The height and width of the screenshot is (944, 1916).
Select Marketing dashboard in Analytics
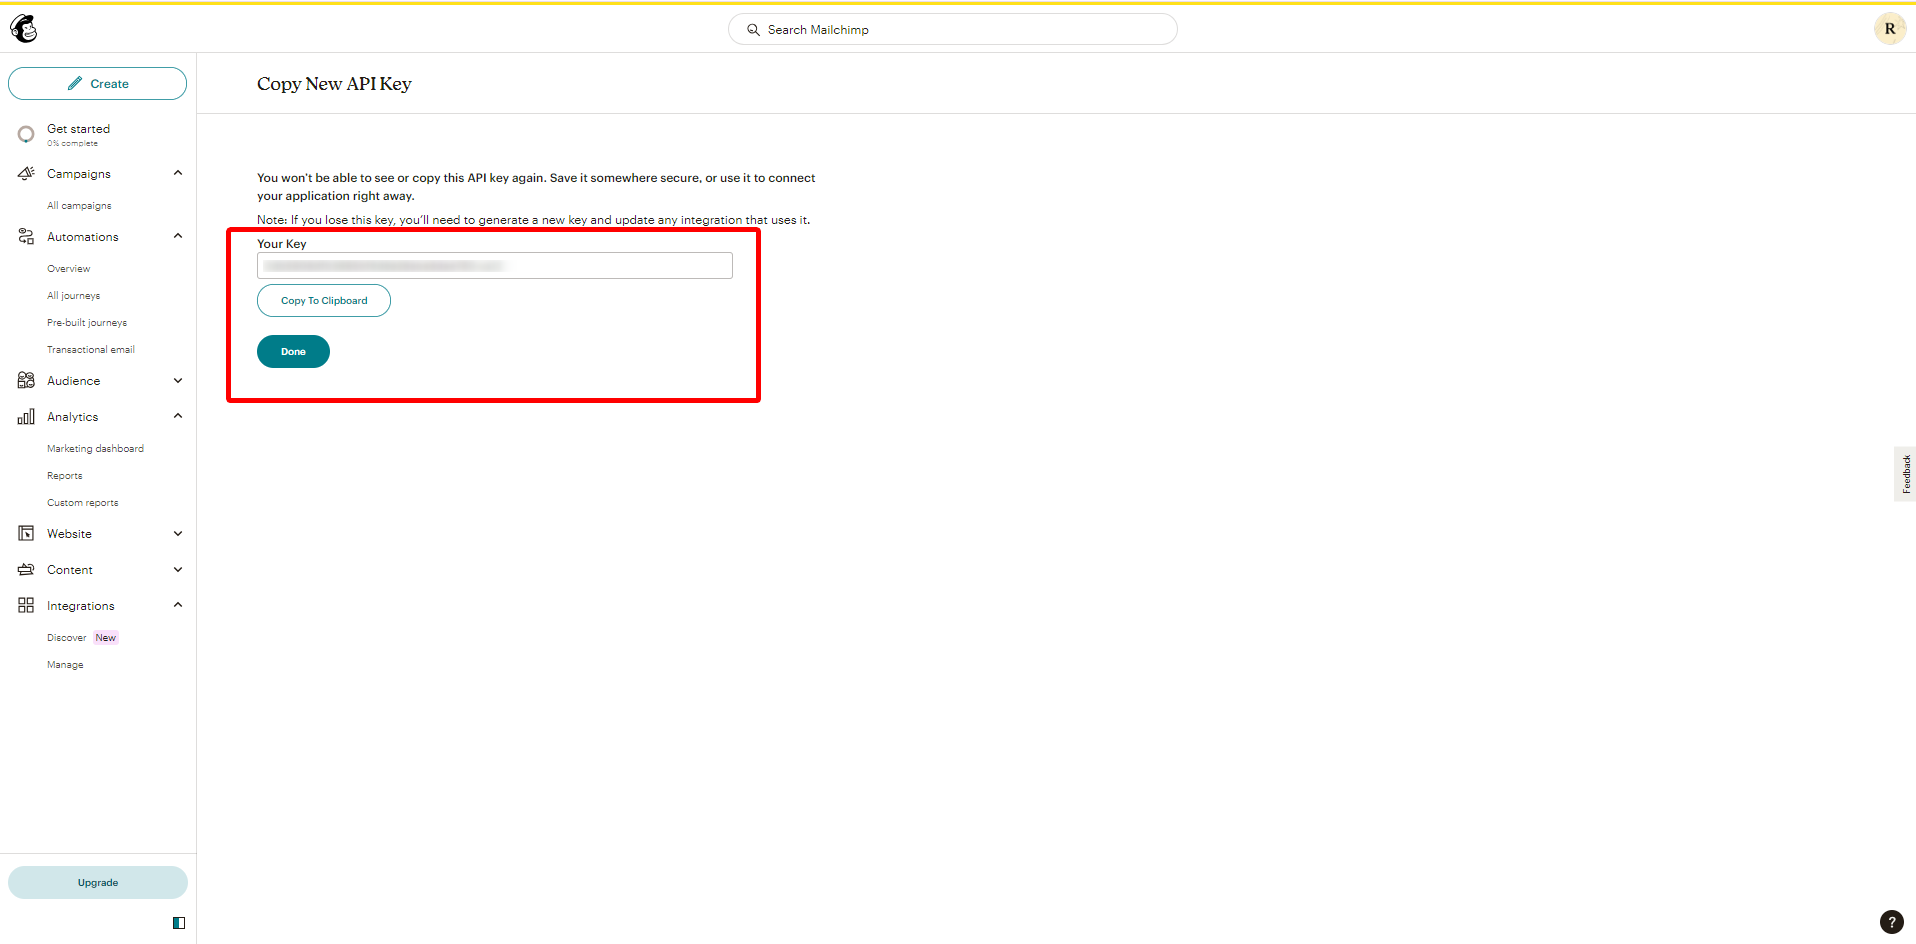pos(95,449)
